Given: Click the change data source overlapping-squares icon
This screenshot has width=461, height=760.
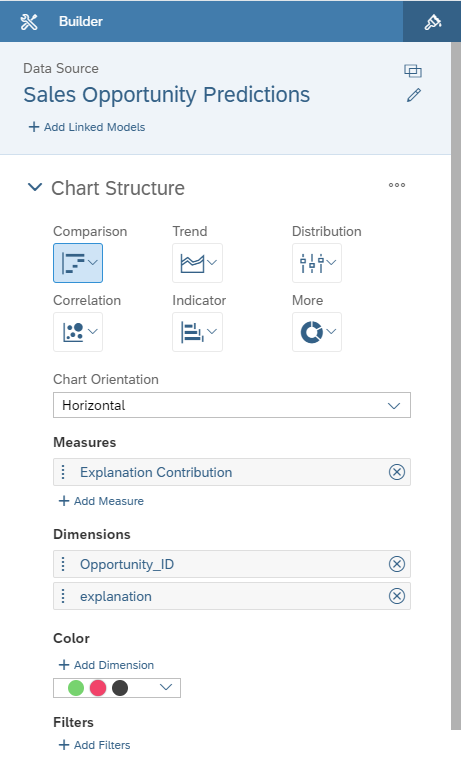Looking at the screenshot, I should (413, 71).
